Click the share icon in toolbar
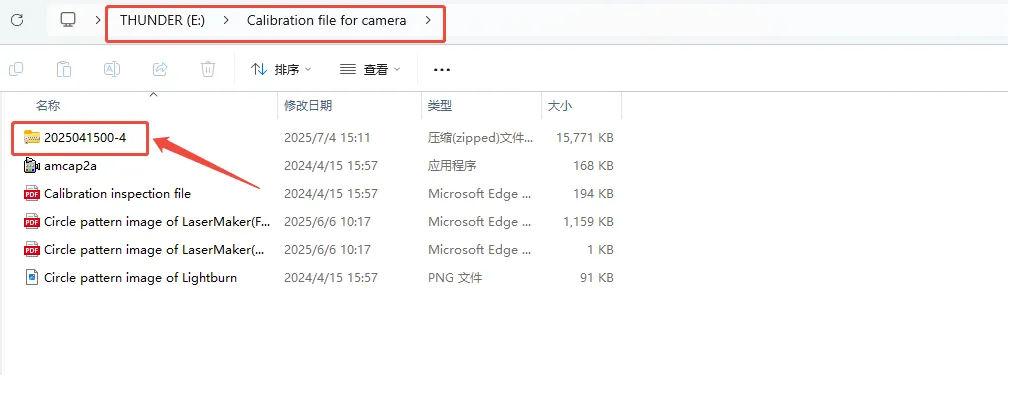This screenshot has width=1010, height=403. coord(160,69)
